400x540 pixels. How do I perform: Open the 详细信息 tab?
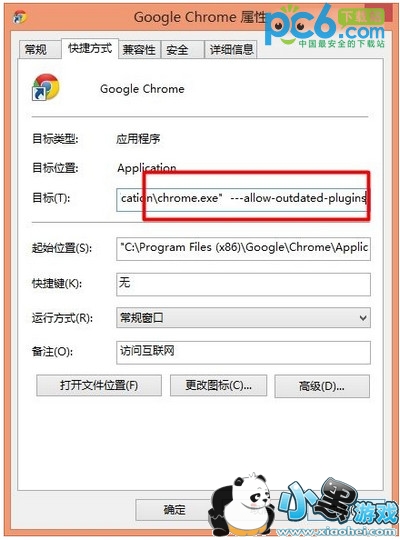(x=231, y=50)
